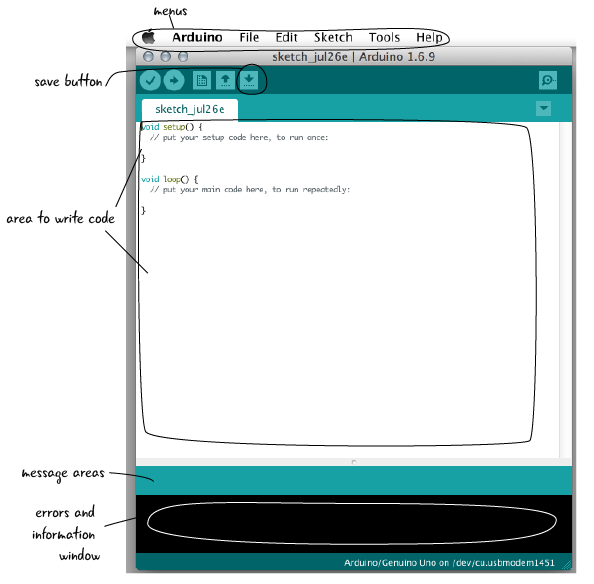The image size is (594, 584).
Task: Open the Serial Monitor magnifier icon
Action: 548,80
